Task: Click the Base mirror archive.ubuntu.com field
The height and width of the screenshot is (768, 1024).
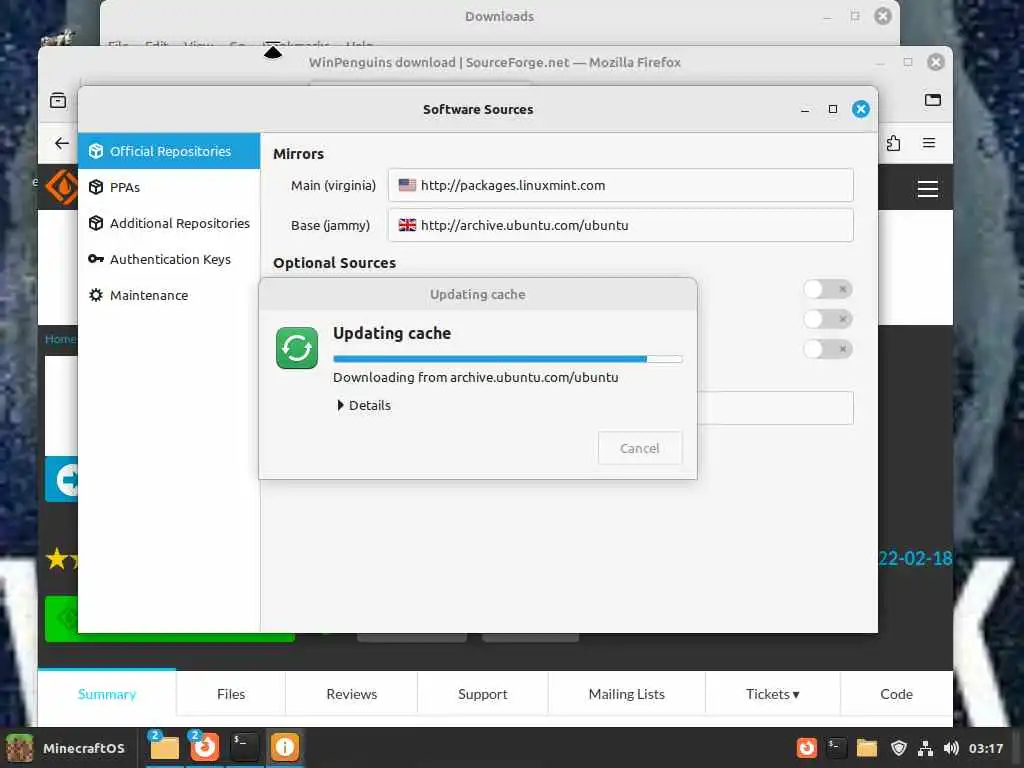Action: (x=620, y=225)
